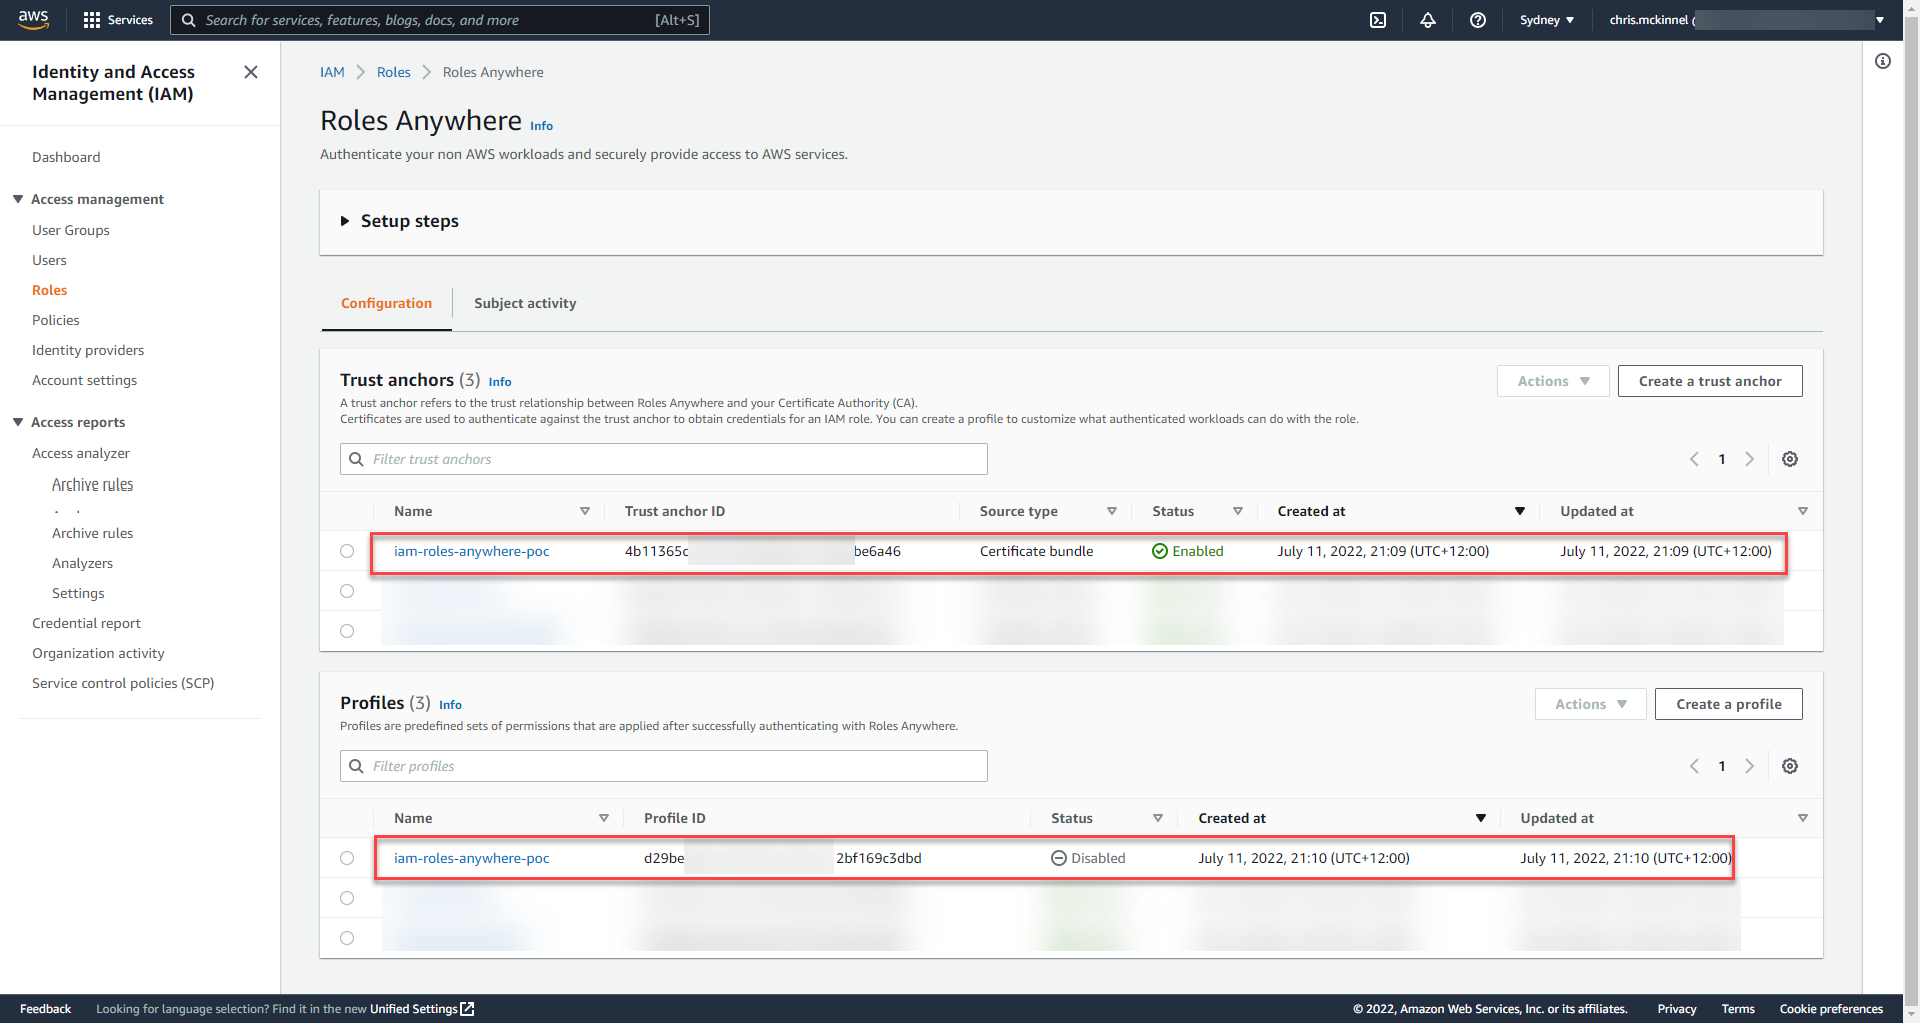Viewport: 1920px width, 1023px height.
Task: Select iam-roles-anywhere-poc trust anchor radio button
Action: 347,551
